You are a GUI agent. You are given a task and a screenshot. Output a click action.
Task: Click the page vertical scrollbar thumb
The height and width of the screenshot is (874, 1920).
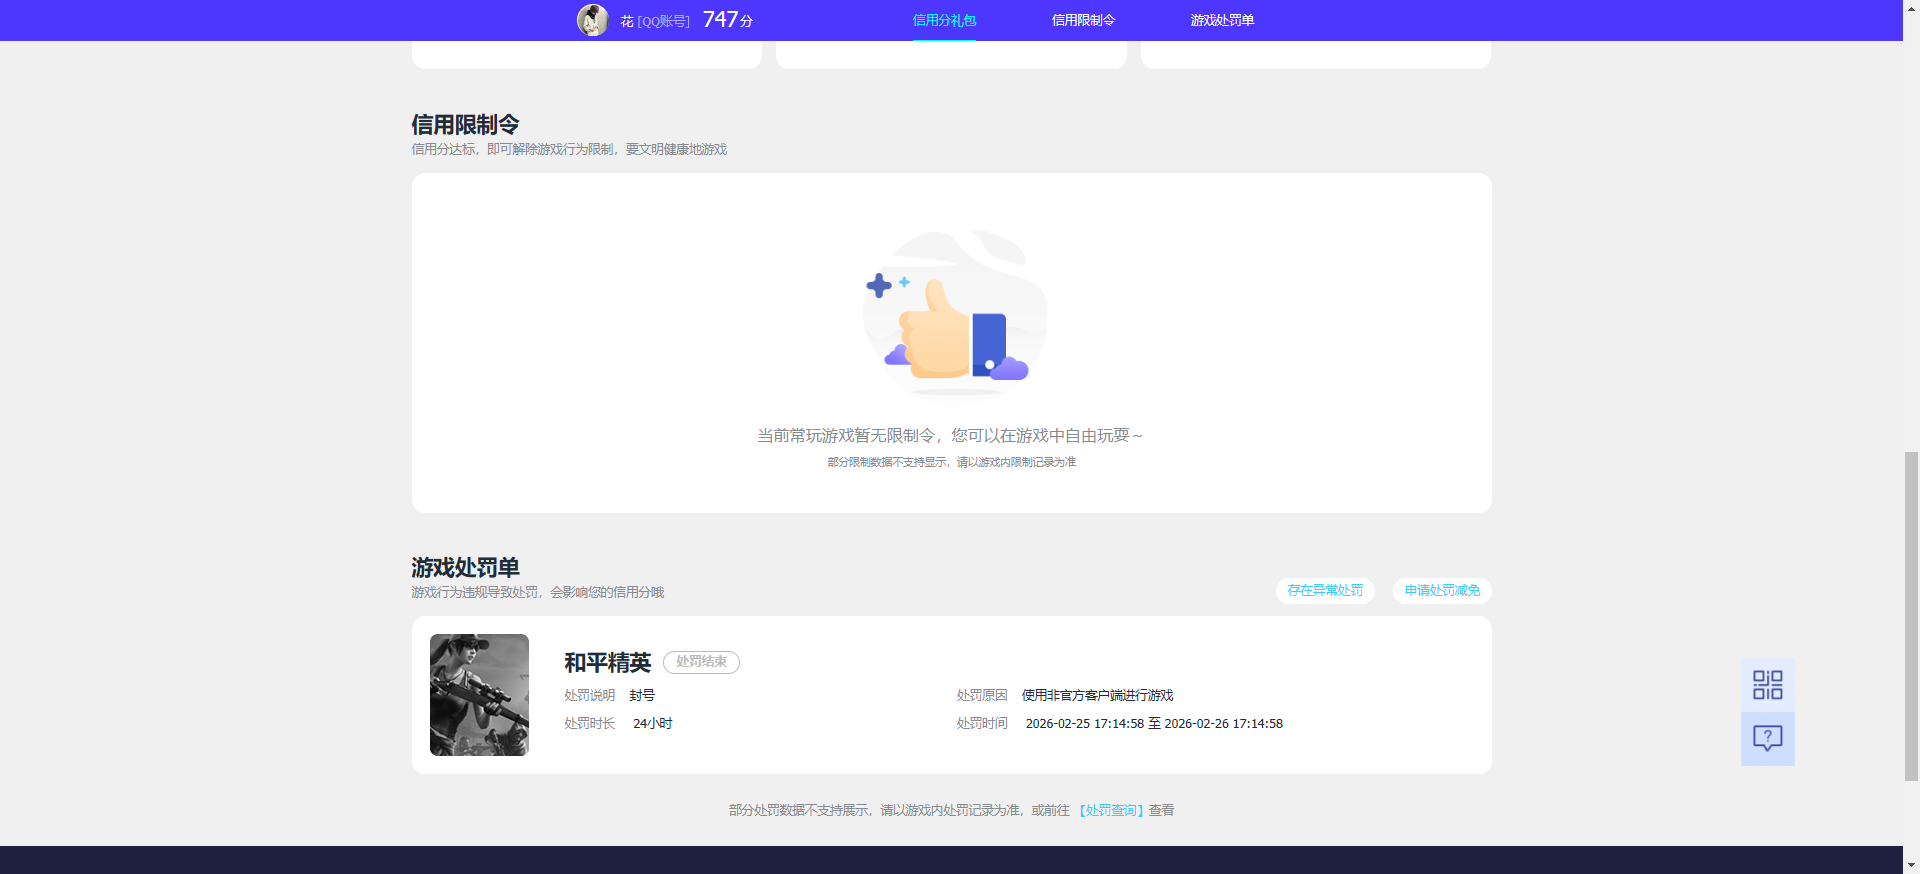[x=1911, y=615]
